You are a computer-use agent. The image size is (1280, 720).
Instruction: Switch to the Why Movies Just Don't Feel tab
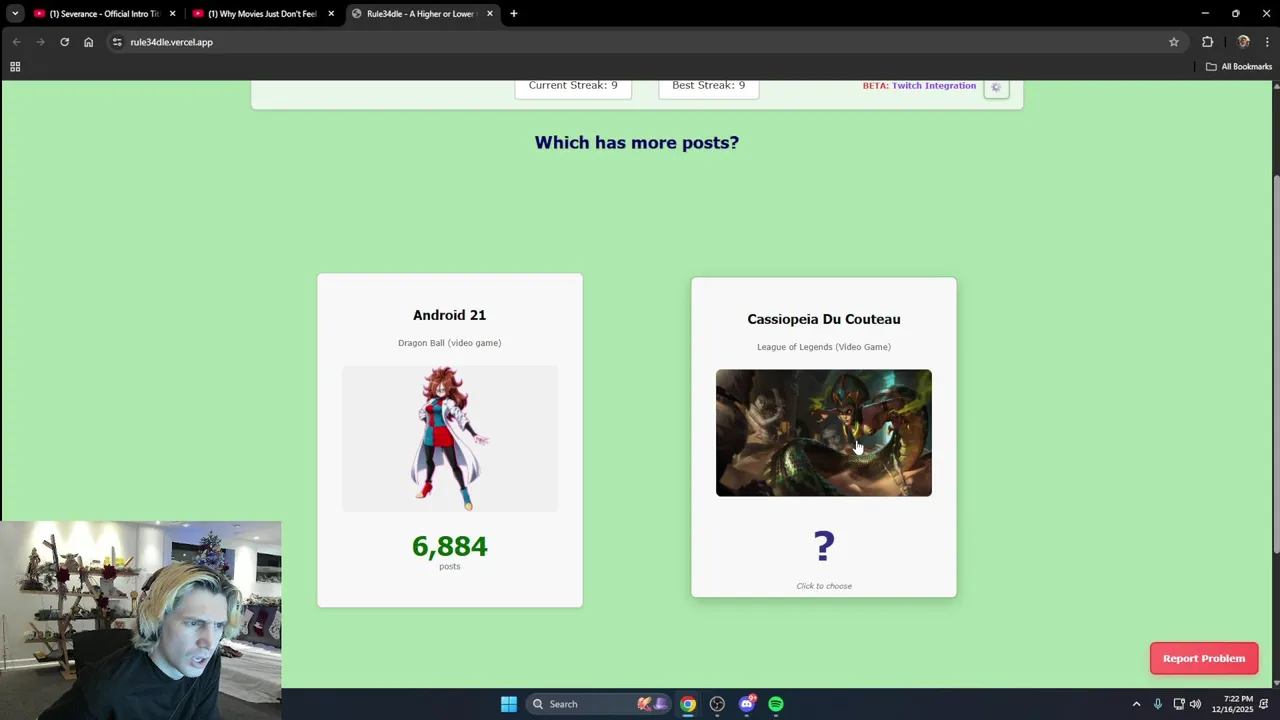tap(263, 14)
